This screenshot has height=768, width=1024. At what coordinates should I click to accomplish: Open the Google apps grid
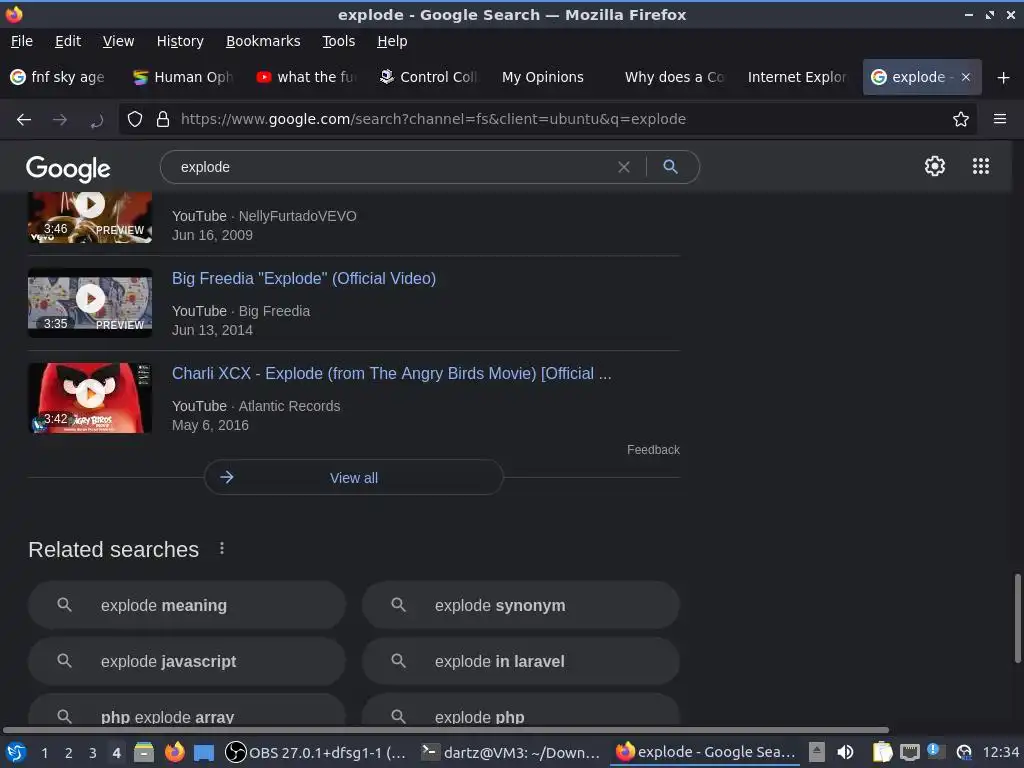[x=981, y=166]
